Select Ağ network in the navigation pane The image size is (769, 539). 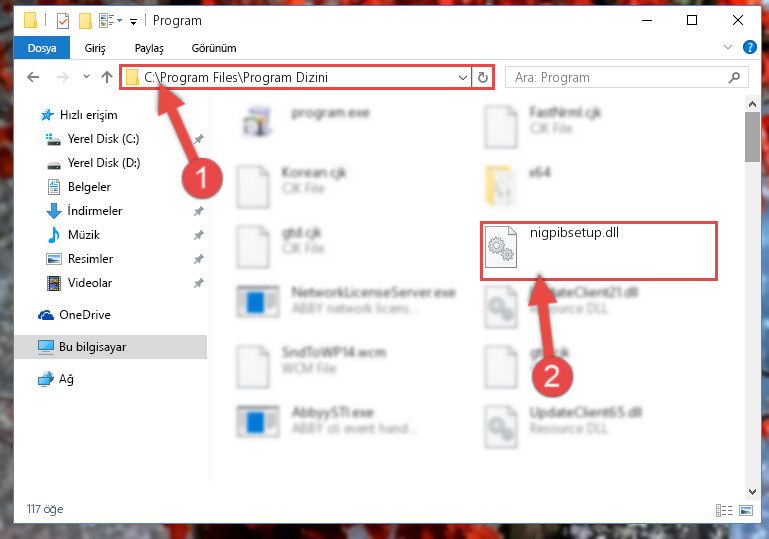pyautogui.click(x=55, y=379)
